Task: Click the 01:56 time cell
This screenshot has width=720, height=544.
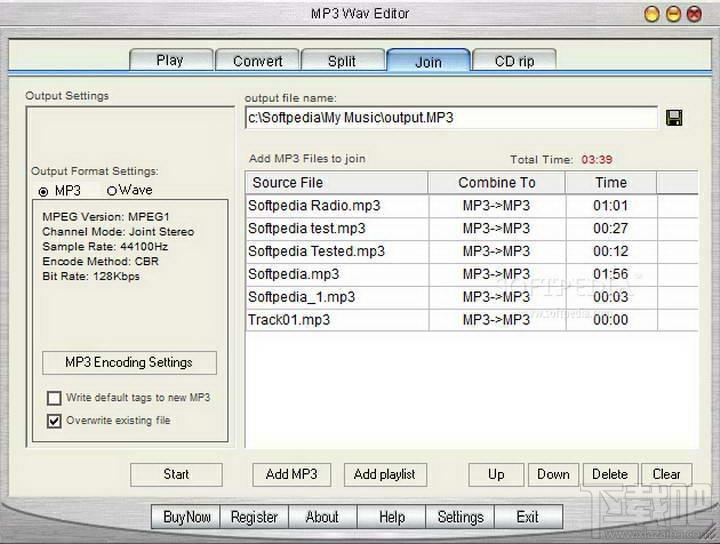Action: click(x=611, y=274)
